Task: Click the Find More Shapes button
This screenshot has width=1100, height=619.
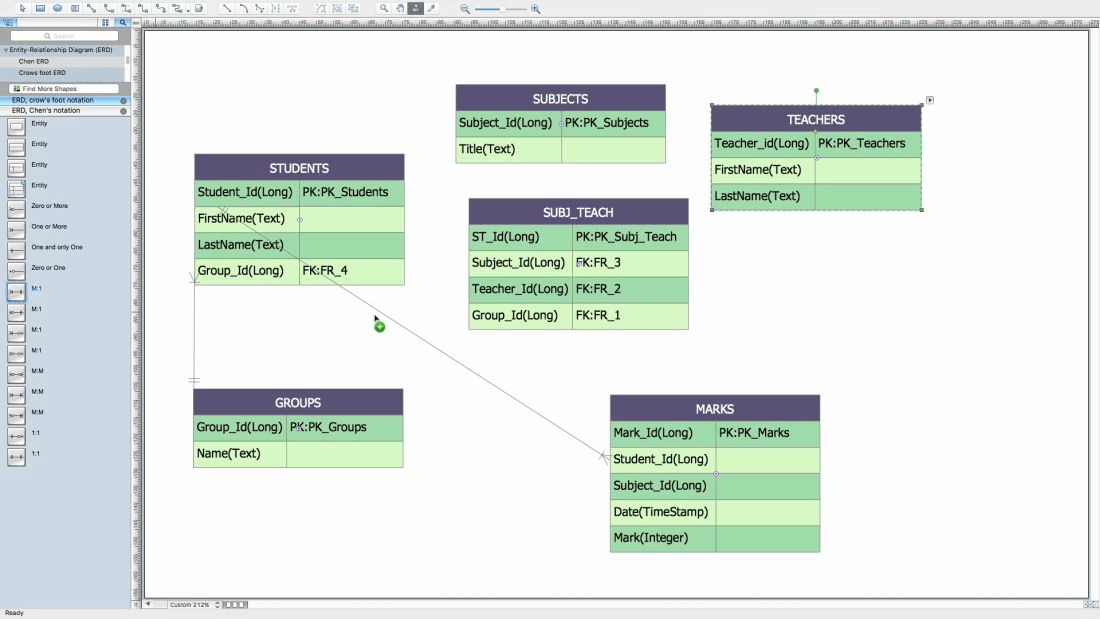Action: tap(64, 89)
